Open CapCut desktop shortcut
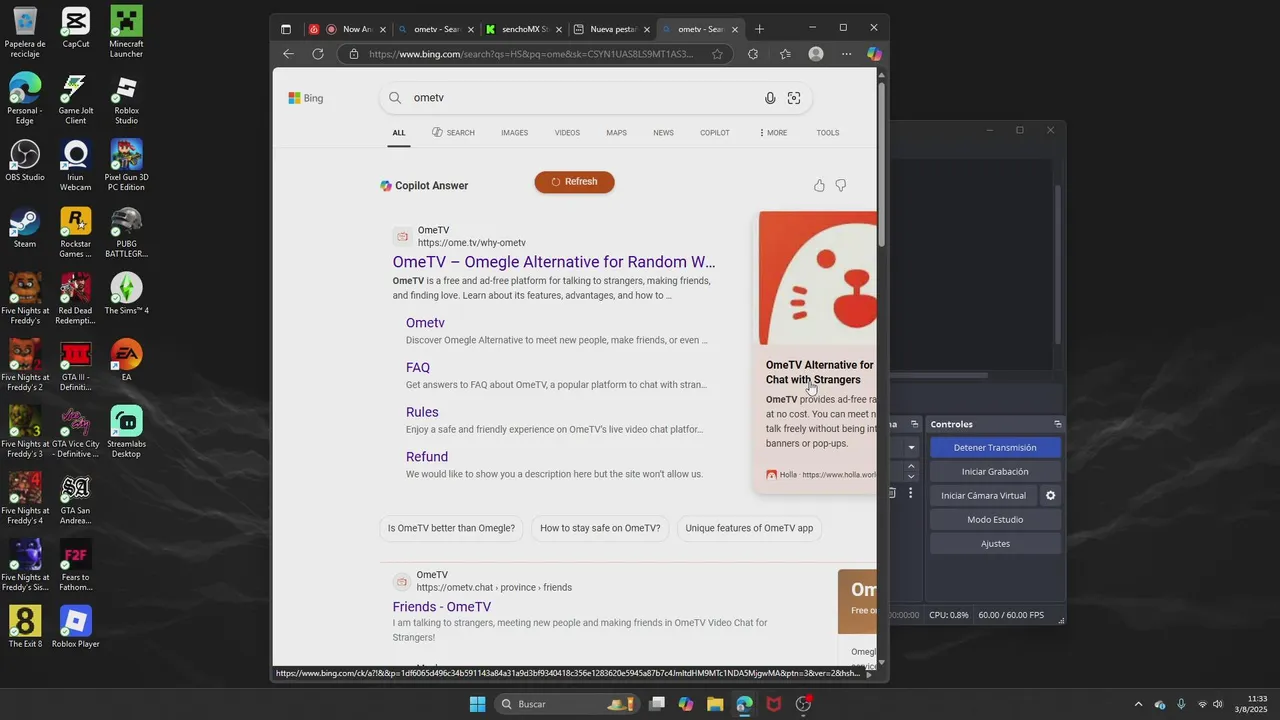 pyautogui.click(x=76, y=27)
